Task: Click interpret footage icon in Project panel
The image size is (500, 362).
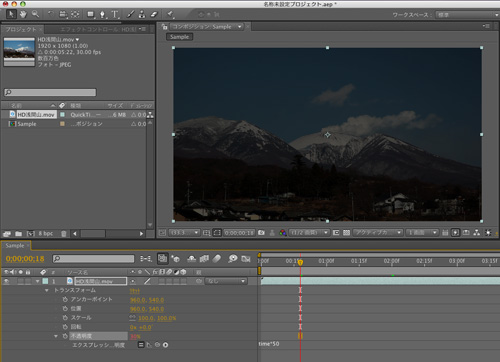Action: pyautogui.click(x=7, y=234)
